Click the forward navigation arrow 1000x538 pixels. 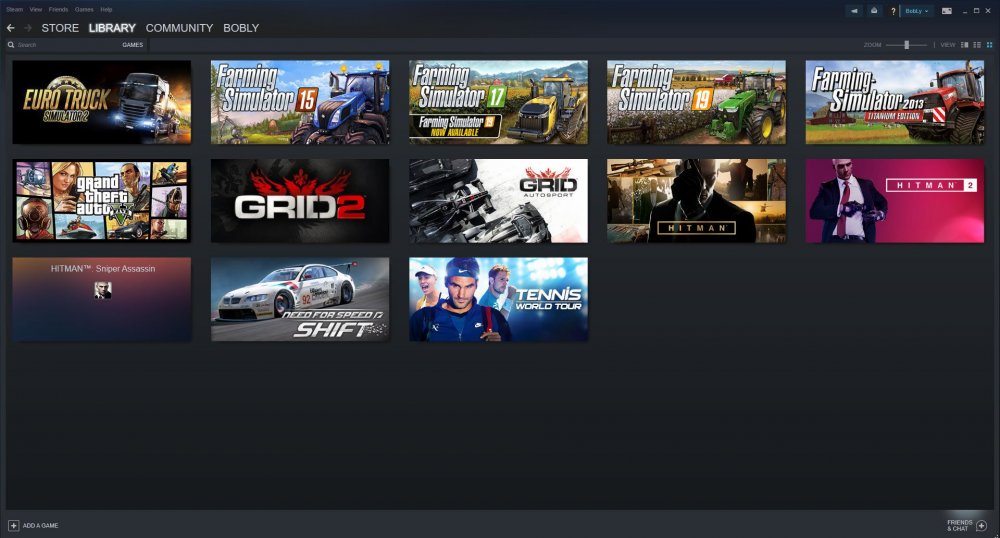28,28
